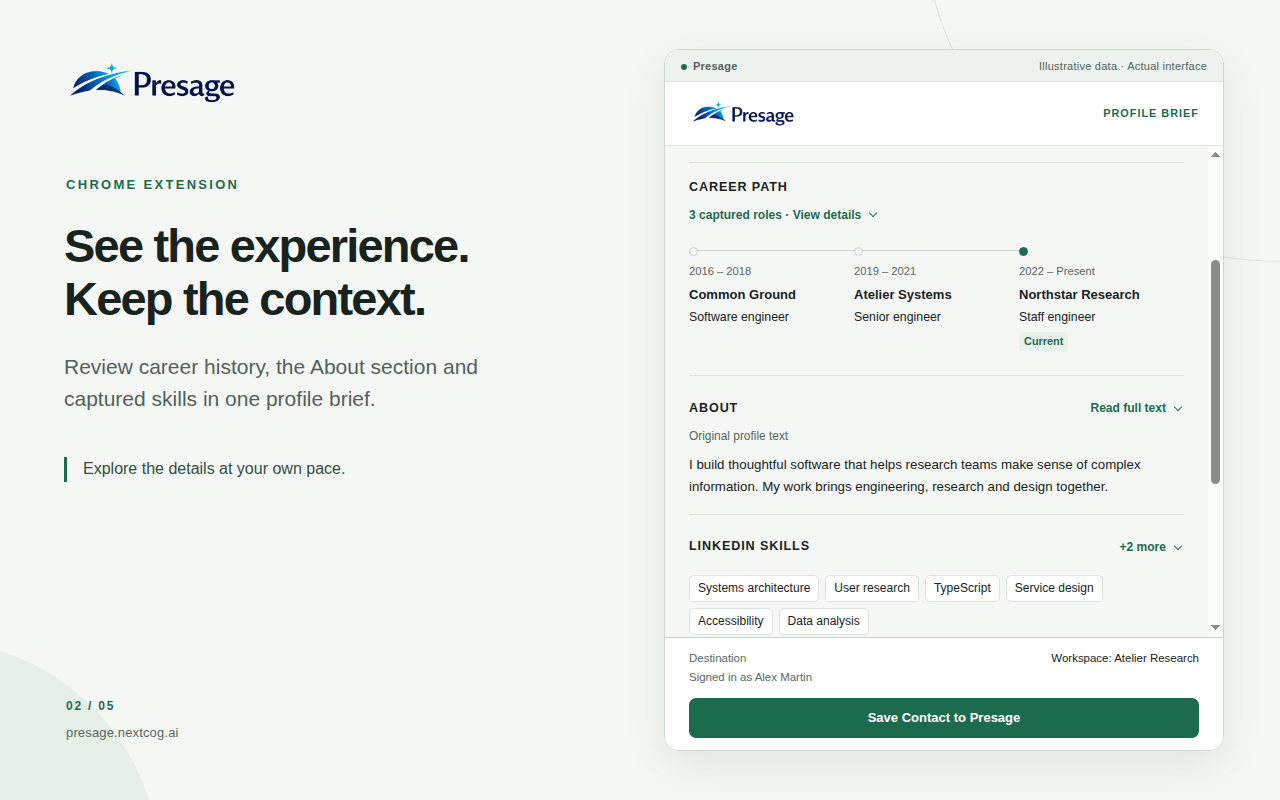Click the 02 / 05 slide counter
Image resolution: width=1280 pixels, height=800 pixels.
click(x=90, y=706)
